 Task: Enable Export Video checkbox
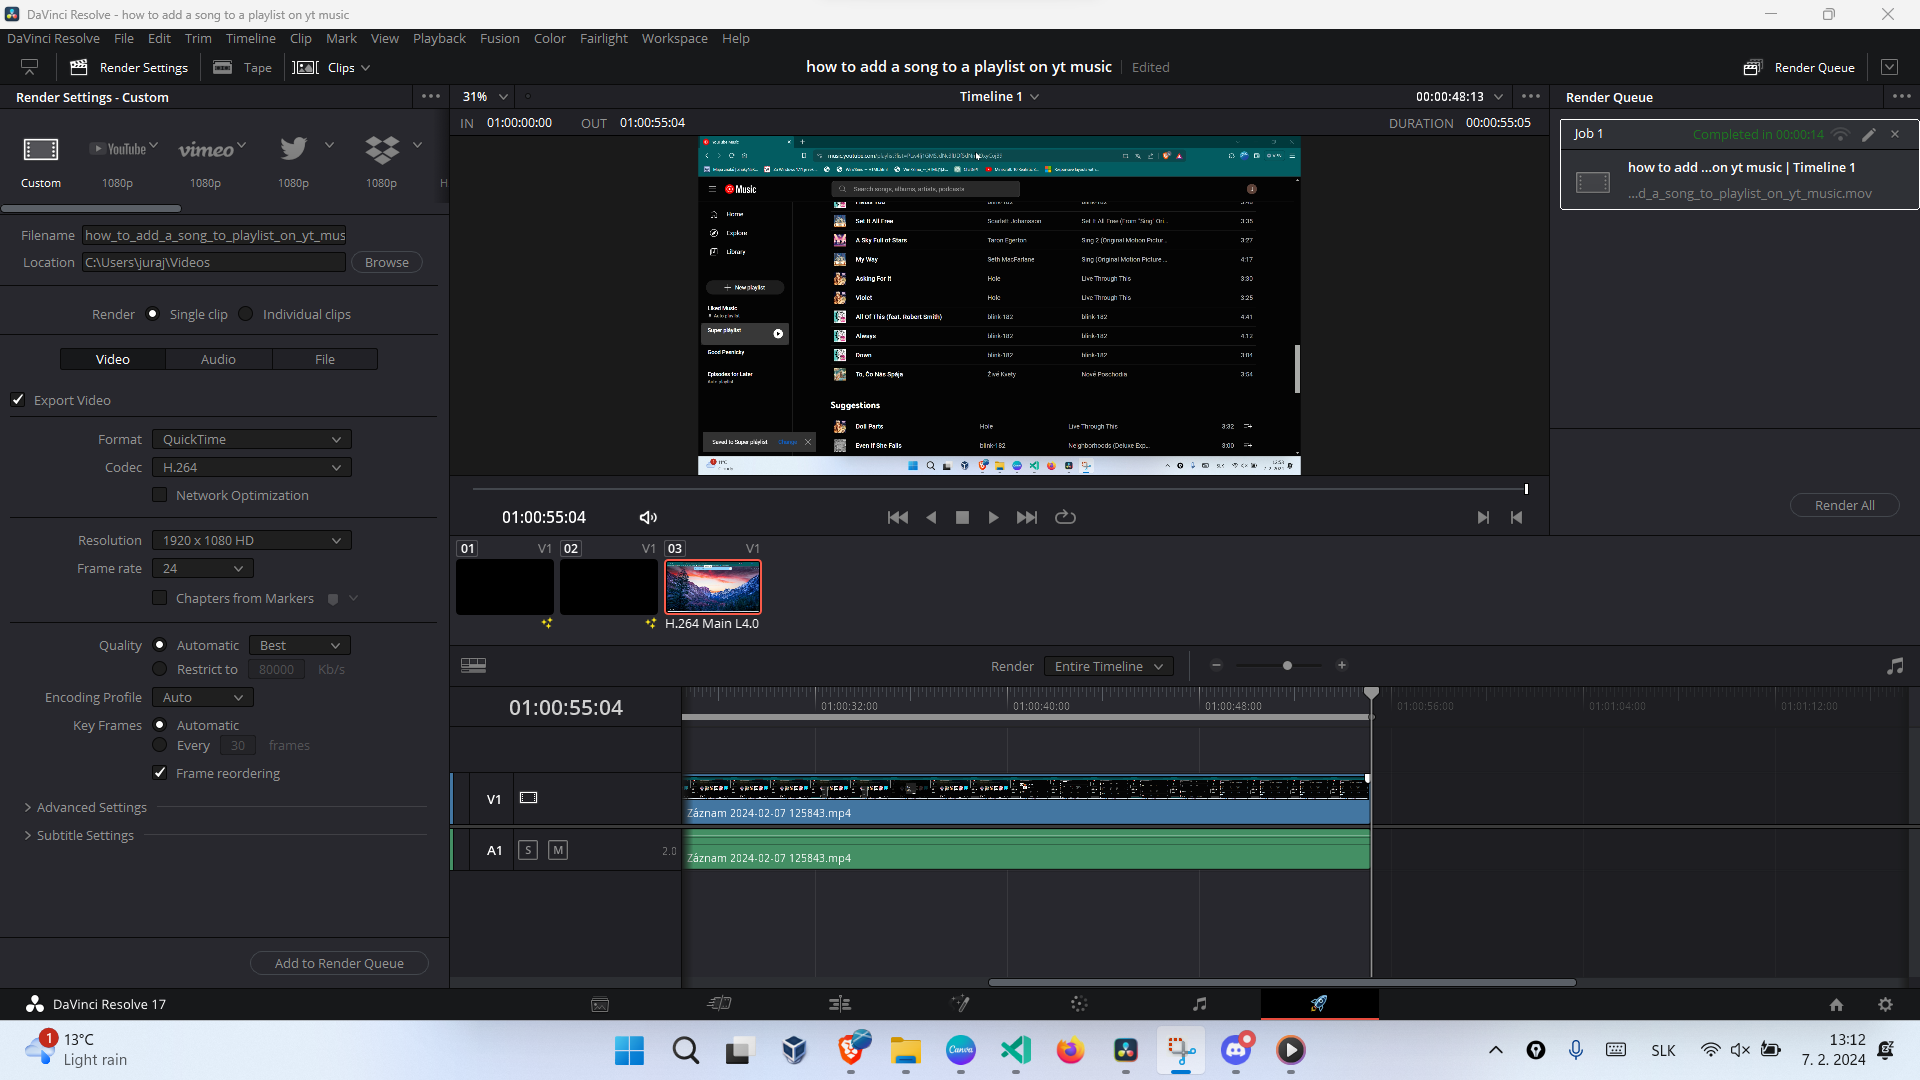[x=20, y=400]
